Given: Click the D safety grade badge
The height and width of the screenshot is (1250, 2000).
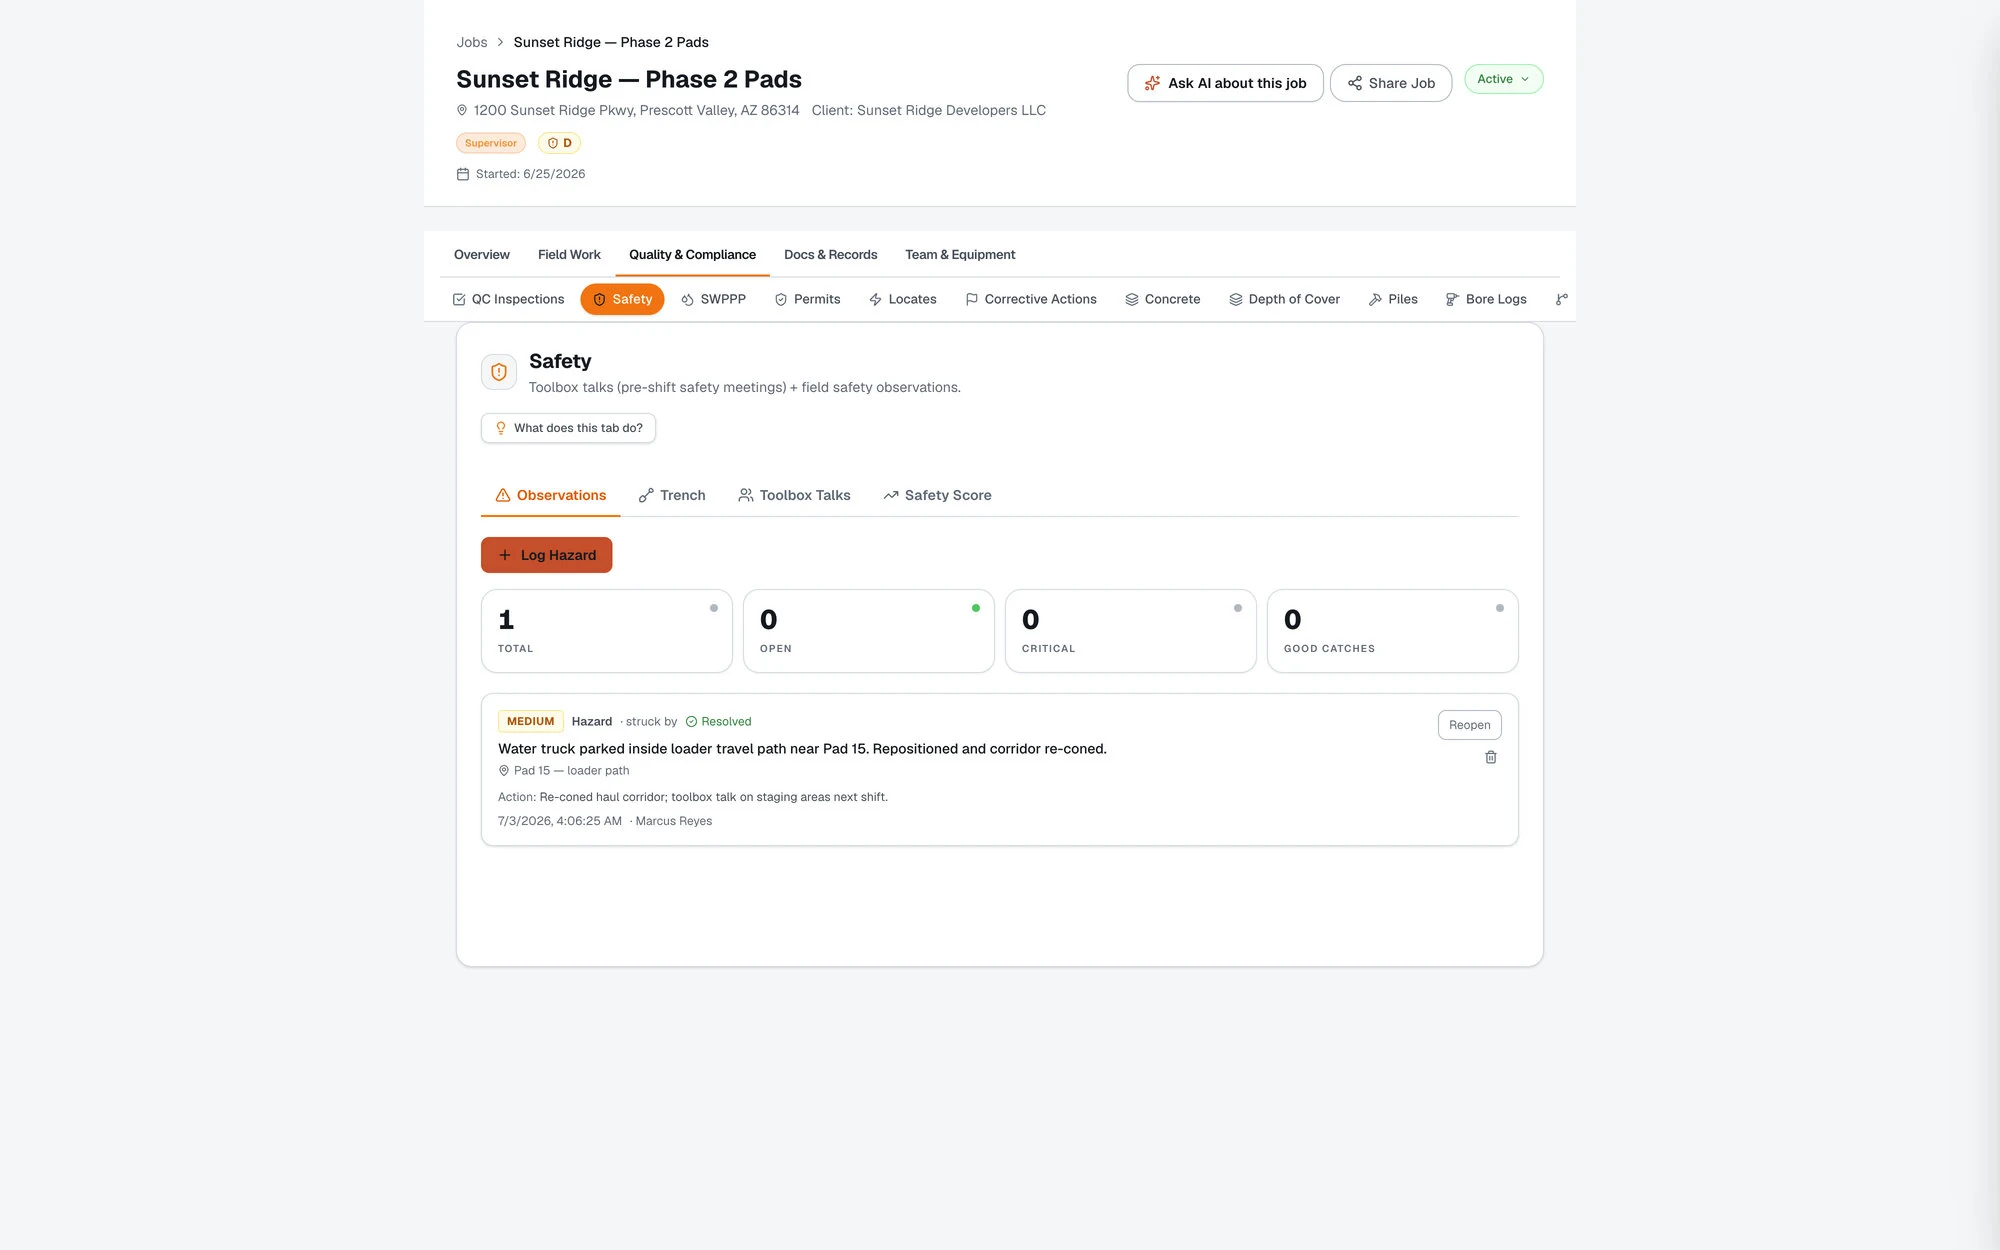Looking at the screenshot, I should pyautogui.click(x=559, y=143).
